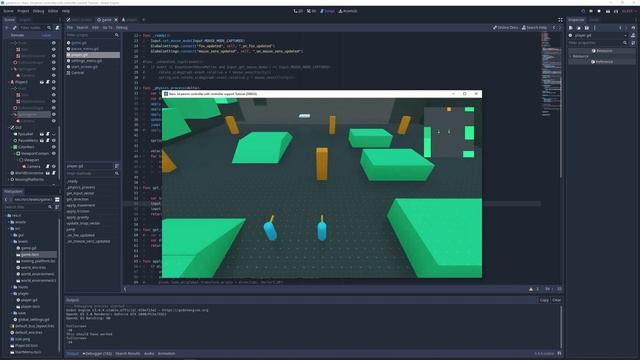Select the Remote scene tree button
The width and height of the screenshot is (640, 360).
coord(17,35)
